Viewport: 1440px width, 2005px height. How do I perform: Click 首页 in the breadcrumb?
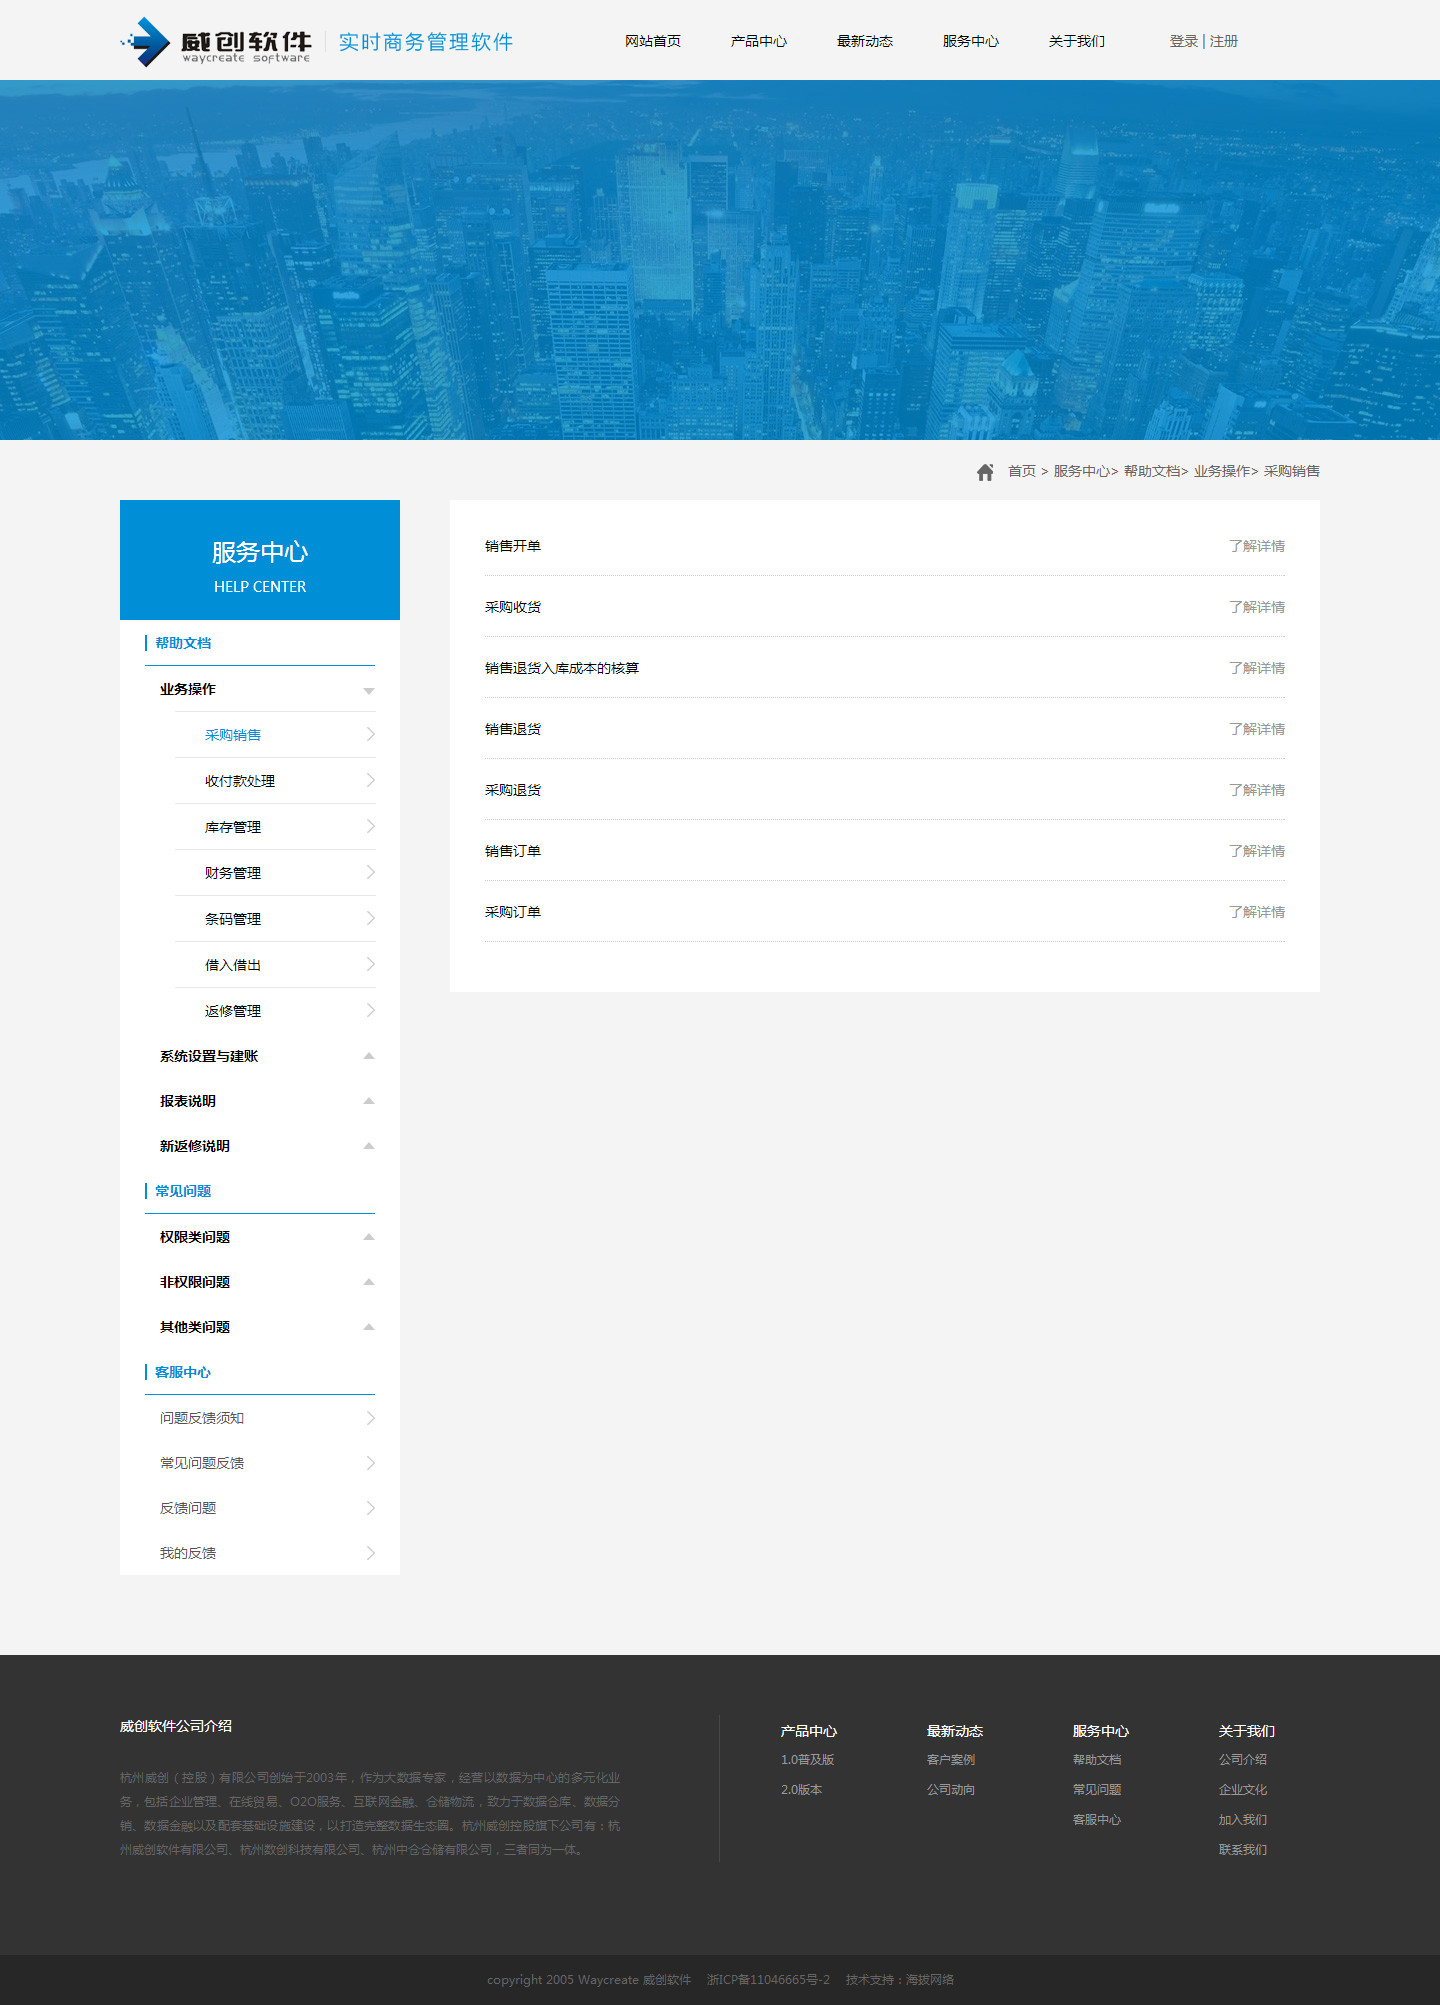tap(1022, 471)
